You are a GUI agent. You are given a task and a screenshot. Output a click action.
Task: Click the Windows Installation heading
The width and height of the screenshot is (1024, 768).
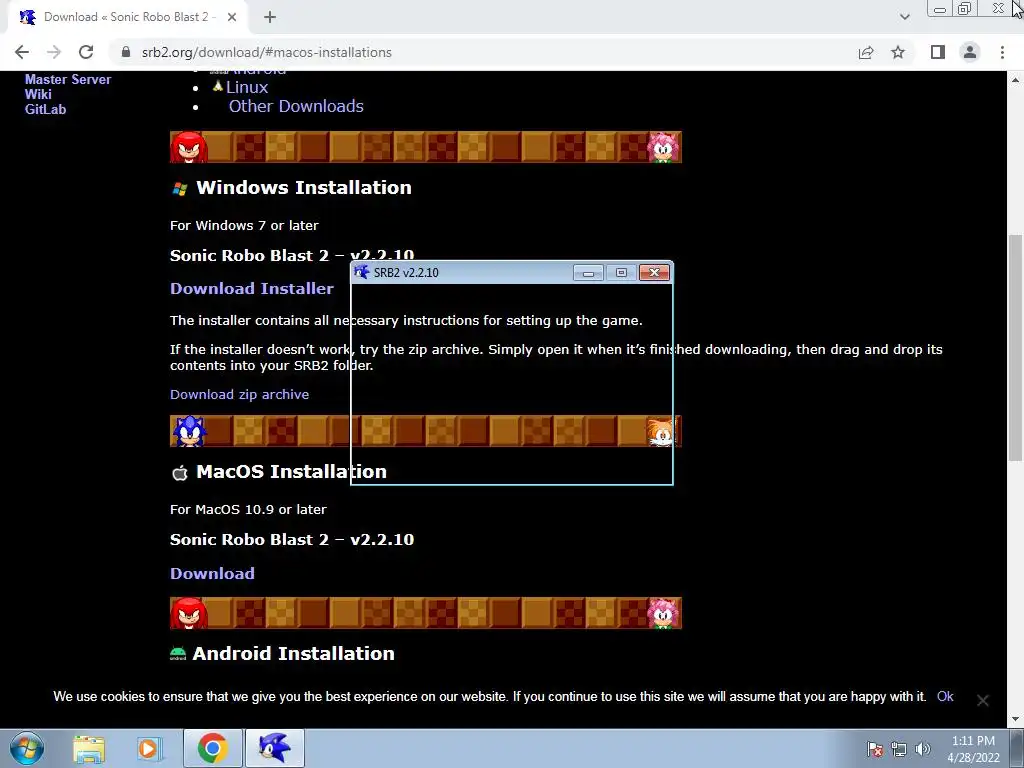coord(304,187)
